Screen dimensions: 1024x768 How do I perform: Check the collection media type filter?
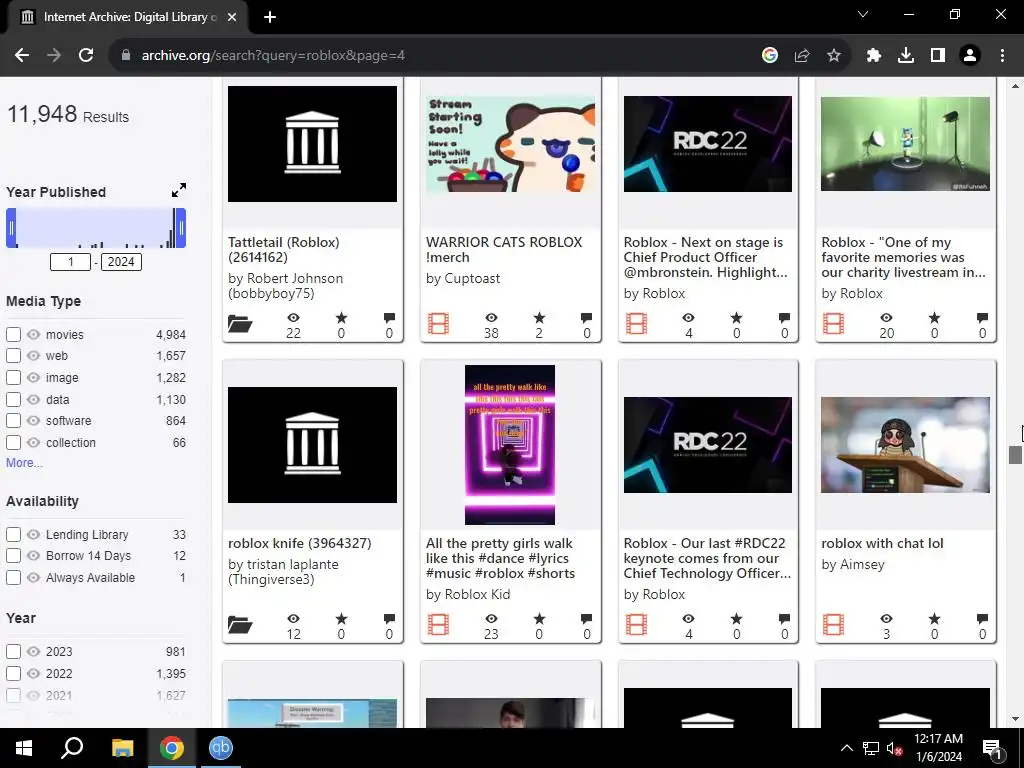(x=13, y=442)
